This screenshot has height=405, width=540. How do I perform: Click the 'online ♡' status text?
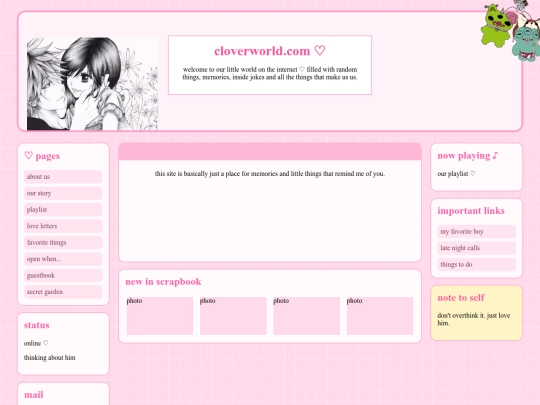coord(36,343)
